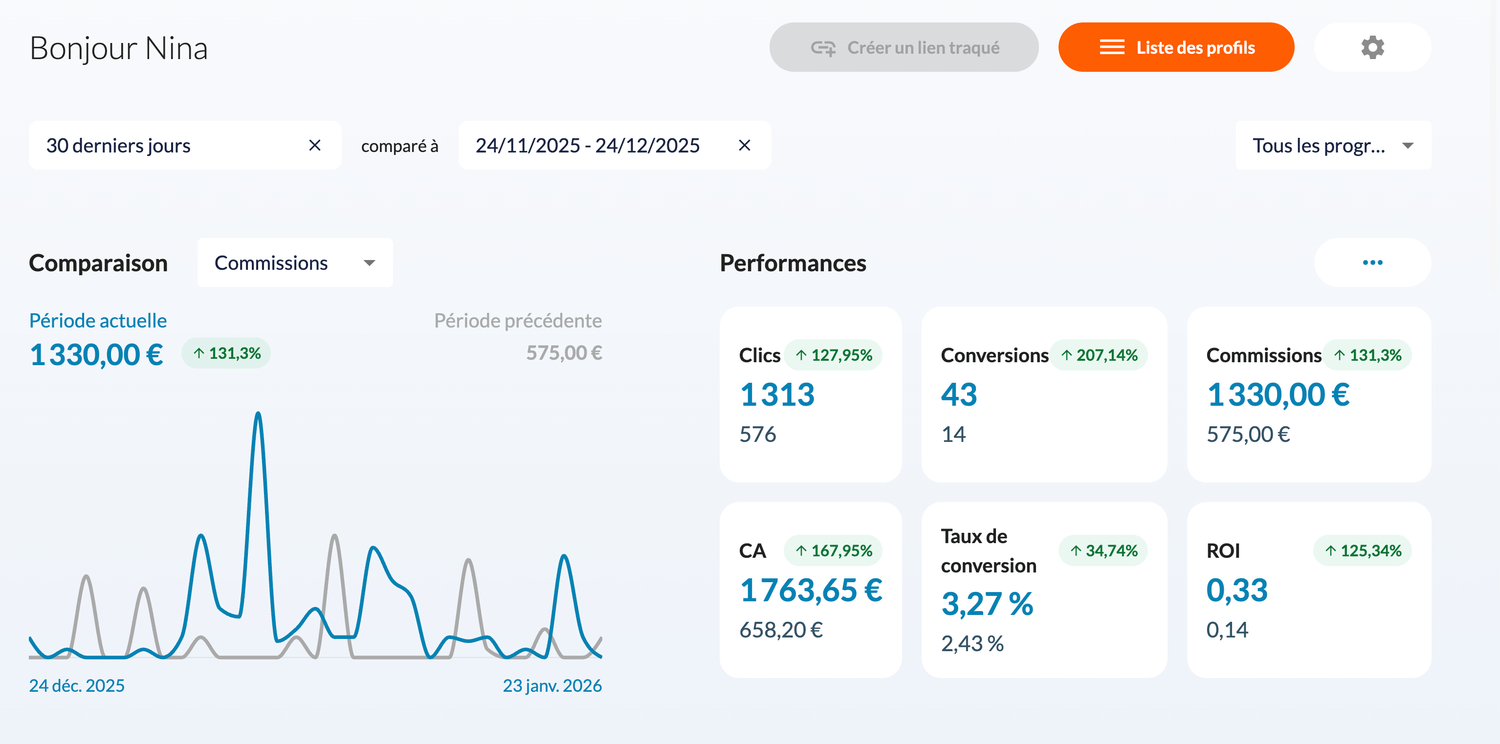Click the tallest blue peak on the chart
1500x744 pixels.
[258, 414]
